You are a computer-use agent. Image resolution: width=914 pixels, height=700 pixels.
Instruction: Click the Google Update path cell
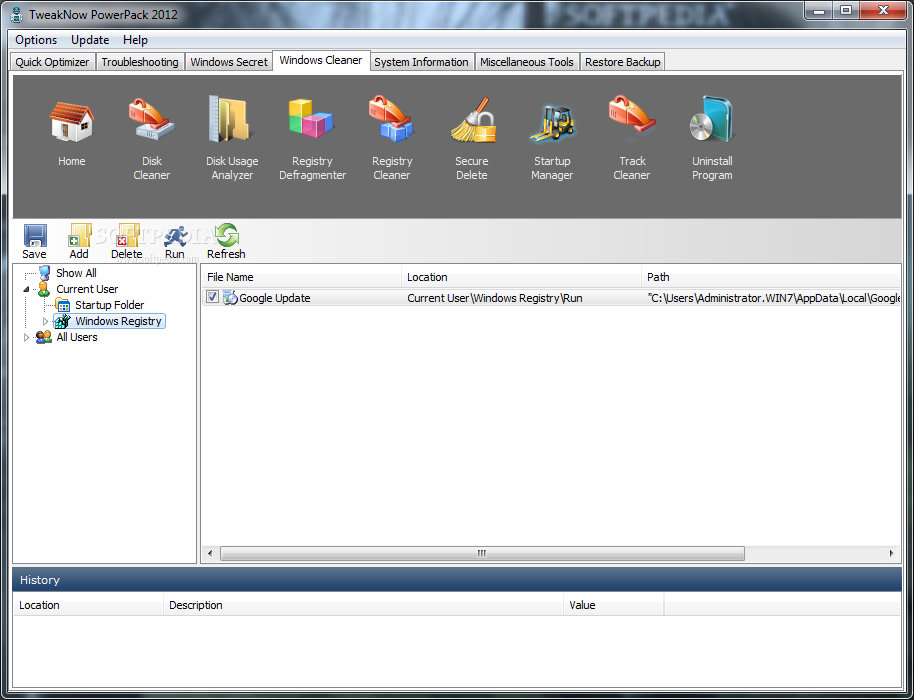pyautogui.click(x=774, y=298)
